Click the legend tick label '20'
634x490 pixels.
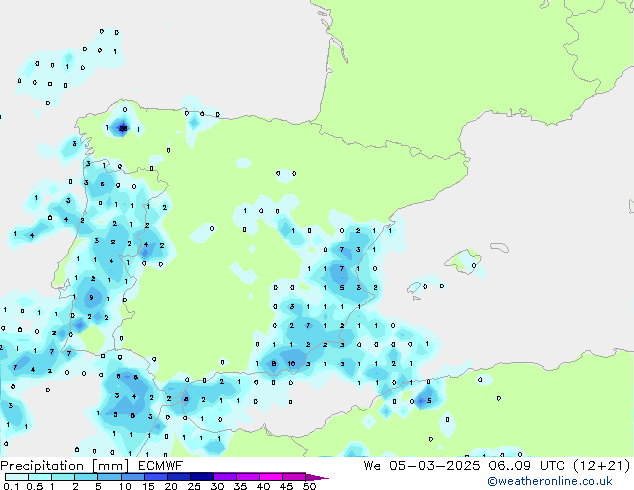pos(171,486)
